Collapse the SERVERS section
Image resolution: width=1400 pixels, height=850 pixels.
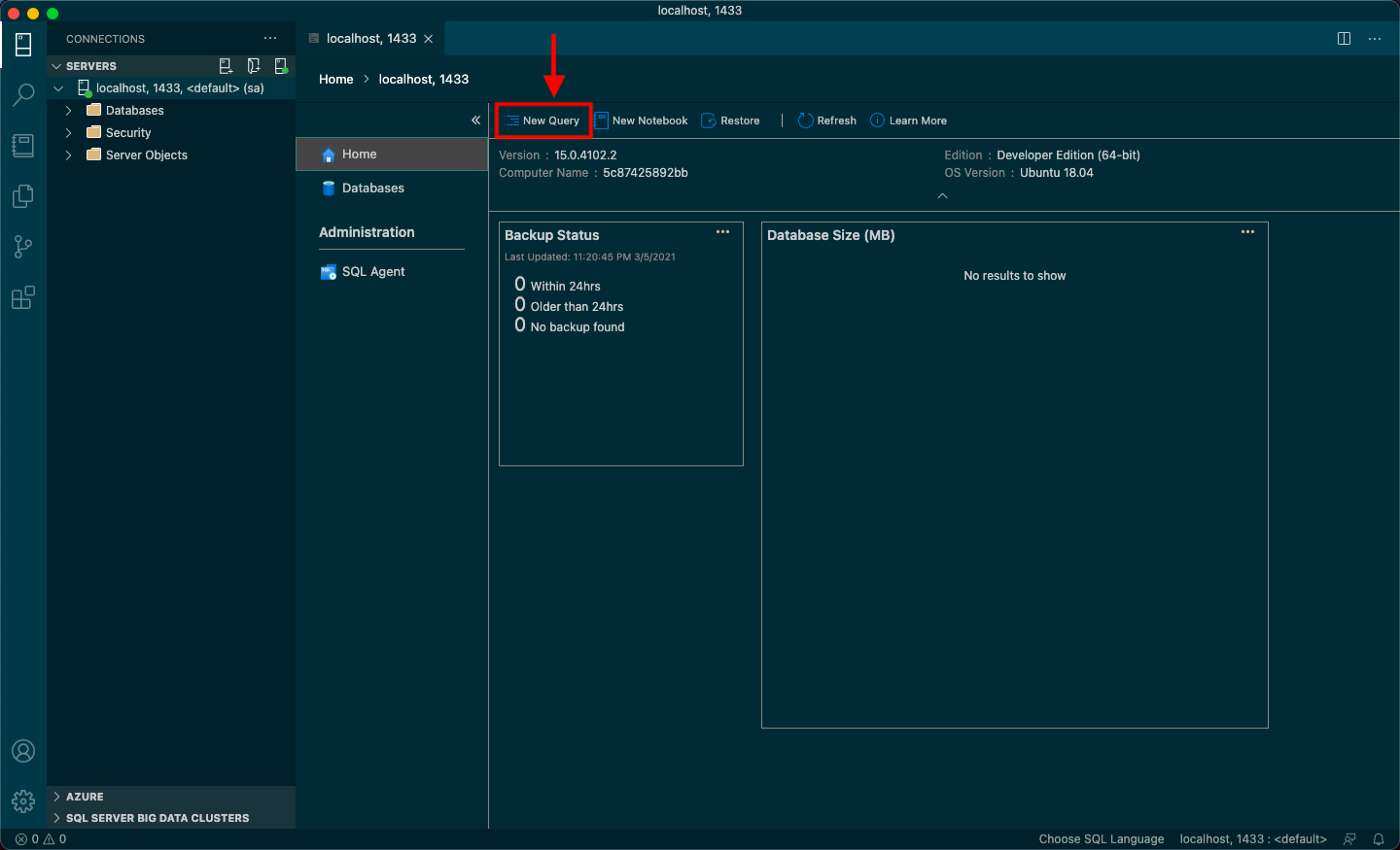(57, 66)
